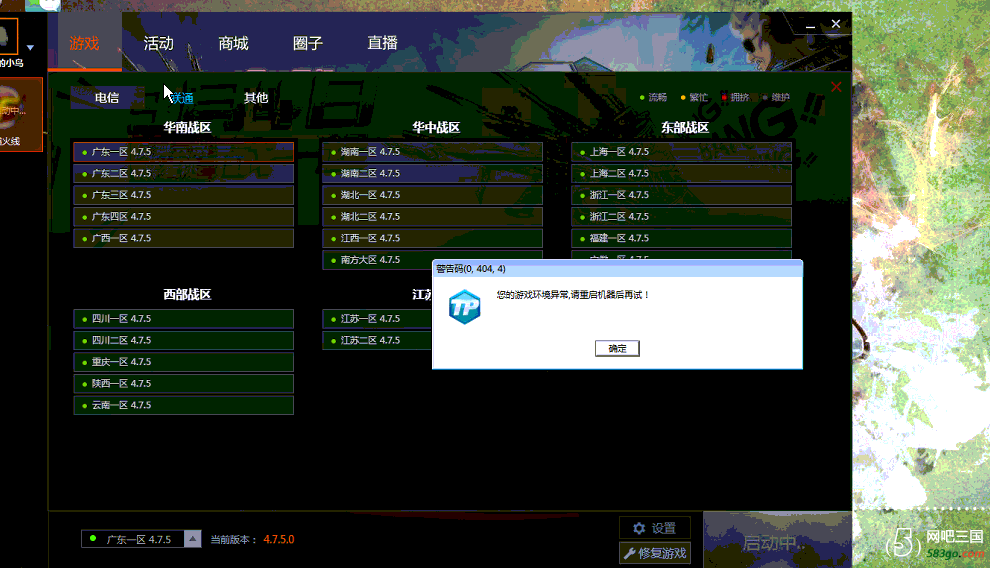
Task: Switch to the 直播 tab
Action: pyautogui.click(x=383, y=43)
